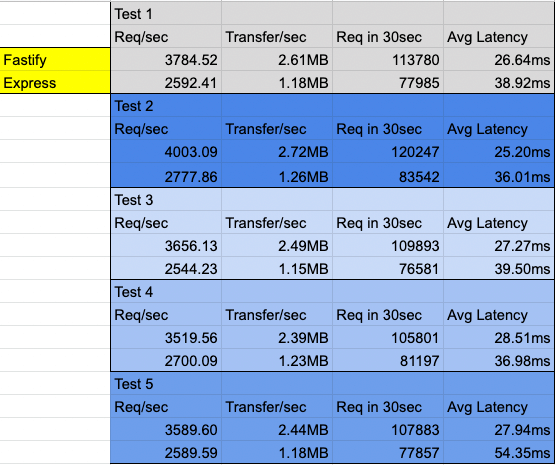
Task: Select the cell showing 83542
Action: (x=388, y=176)
